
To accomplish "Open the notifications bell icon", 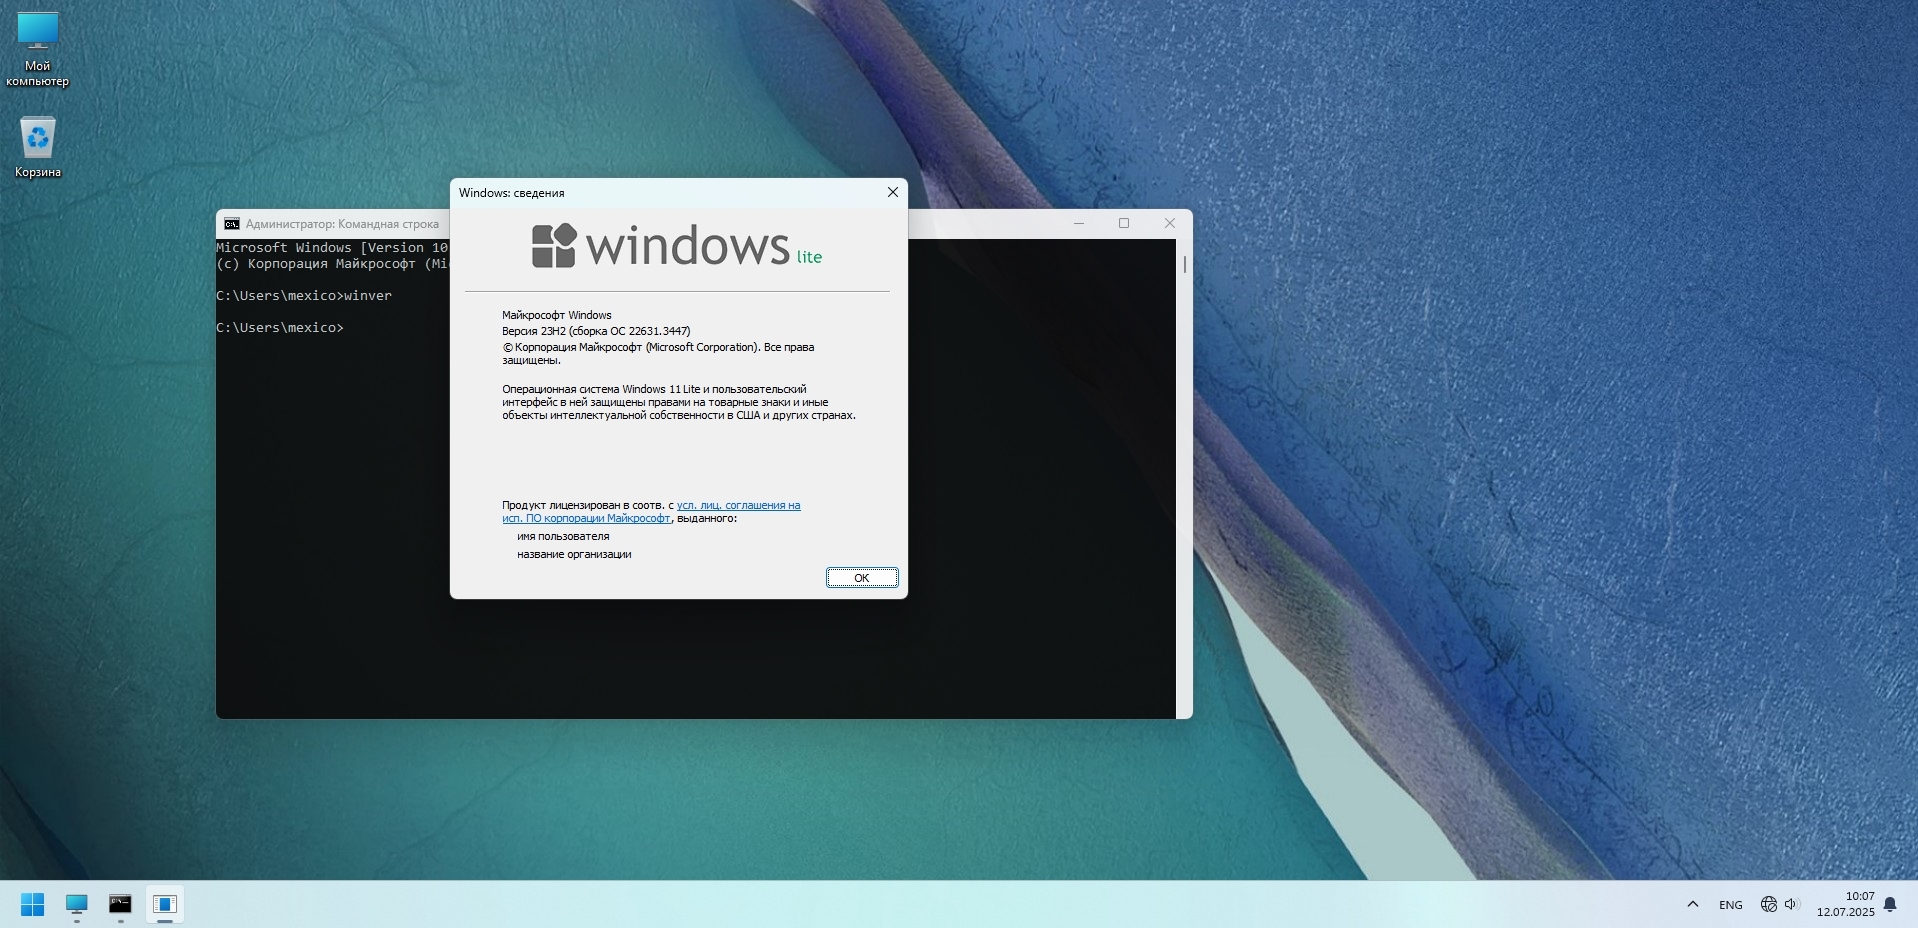I will coord(1890,904).
